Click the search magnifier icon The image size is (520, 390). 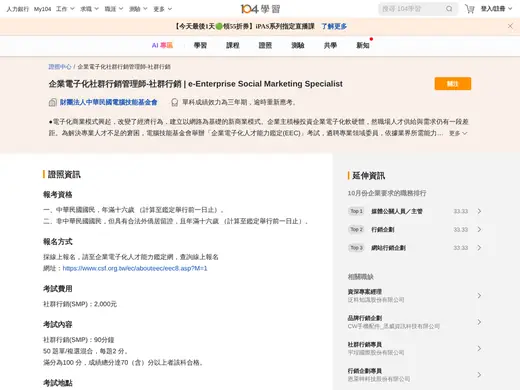[x=449, y=9]
